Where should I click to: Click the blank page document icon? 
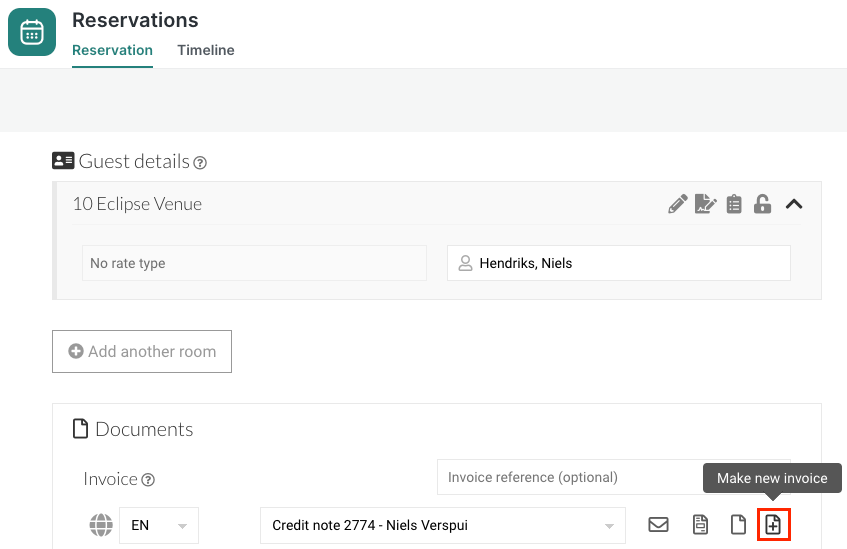point(737,524)
